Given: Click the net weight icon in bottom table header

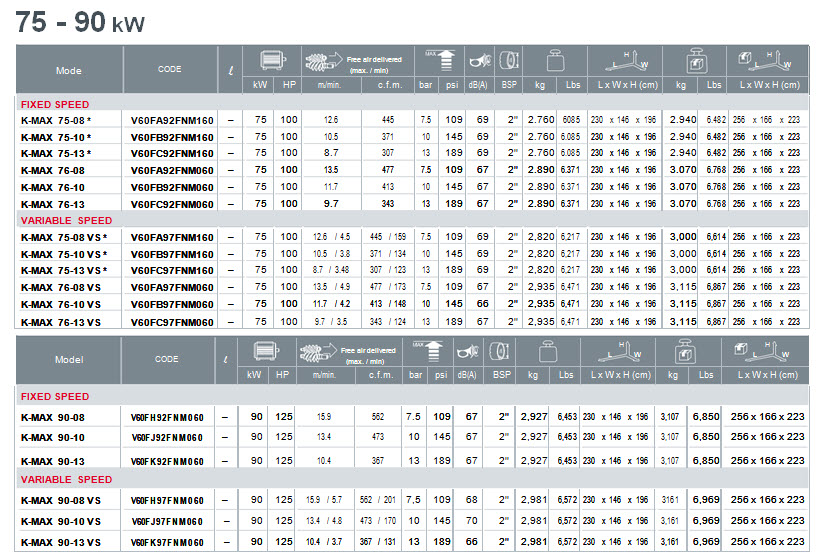Looking at the screenshot, I should (548, 350).
